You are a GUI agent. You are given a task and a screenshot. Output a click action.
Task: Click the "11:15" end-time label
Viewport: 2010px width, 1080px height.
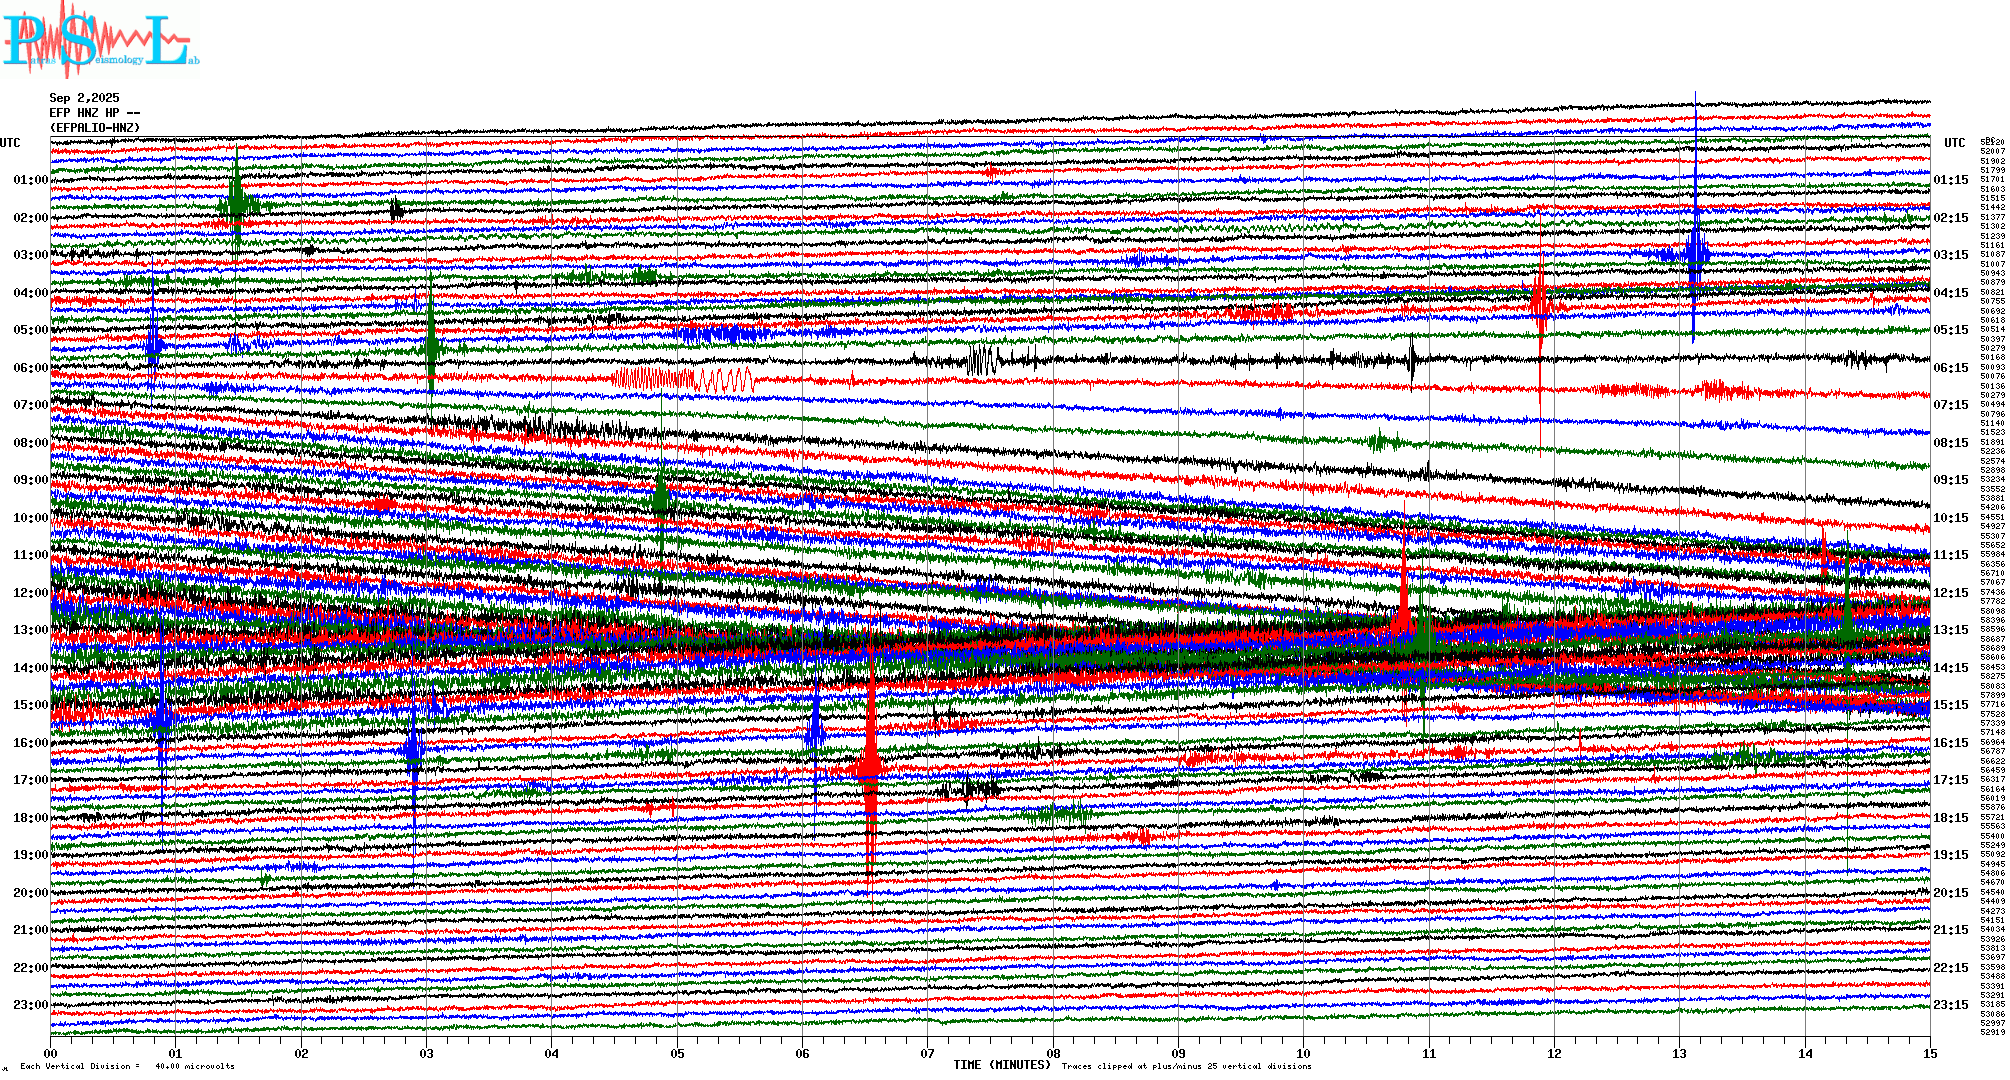[x=1950, y=555]
